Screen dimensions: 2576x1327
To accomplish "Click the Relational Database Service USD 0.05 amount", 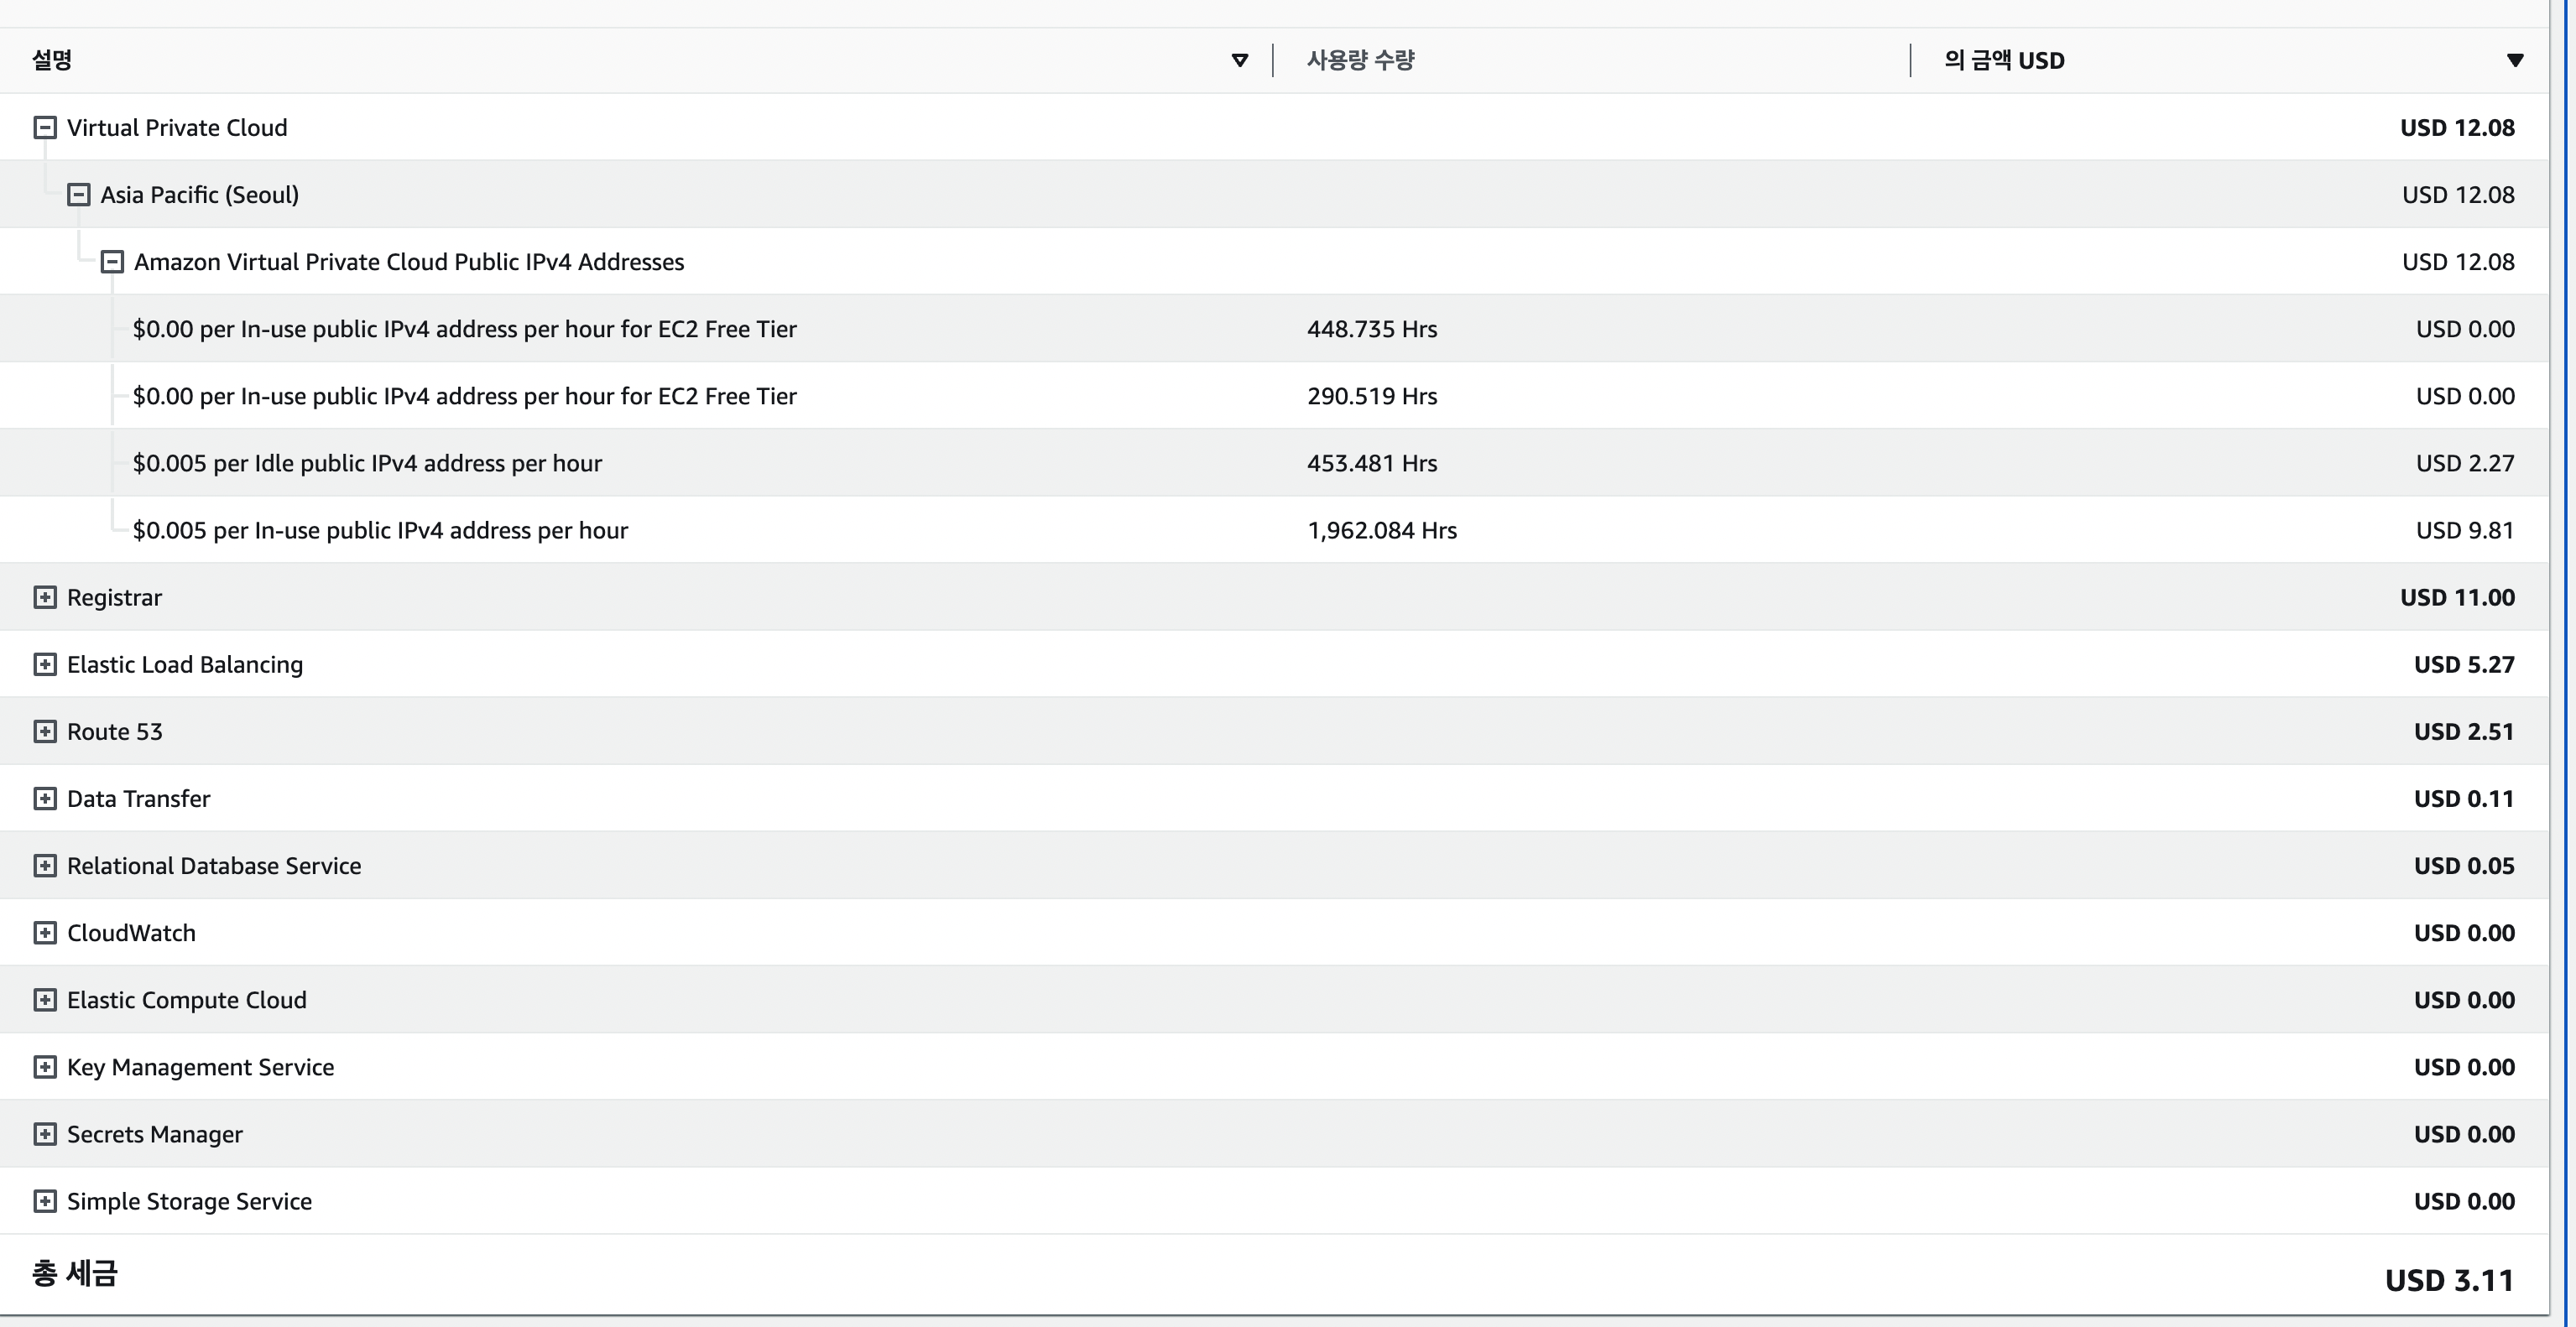I will (2464, 865).
